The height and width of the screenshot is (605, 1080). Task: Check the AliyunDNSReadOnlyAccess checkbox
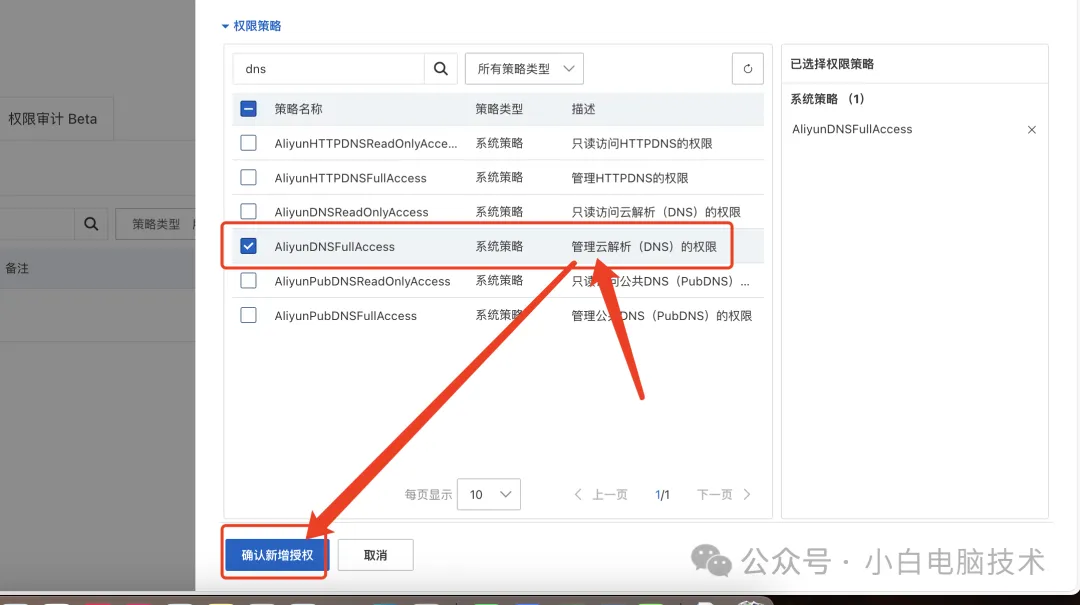248,211
